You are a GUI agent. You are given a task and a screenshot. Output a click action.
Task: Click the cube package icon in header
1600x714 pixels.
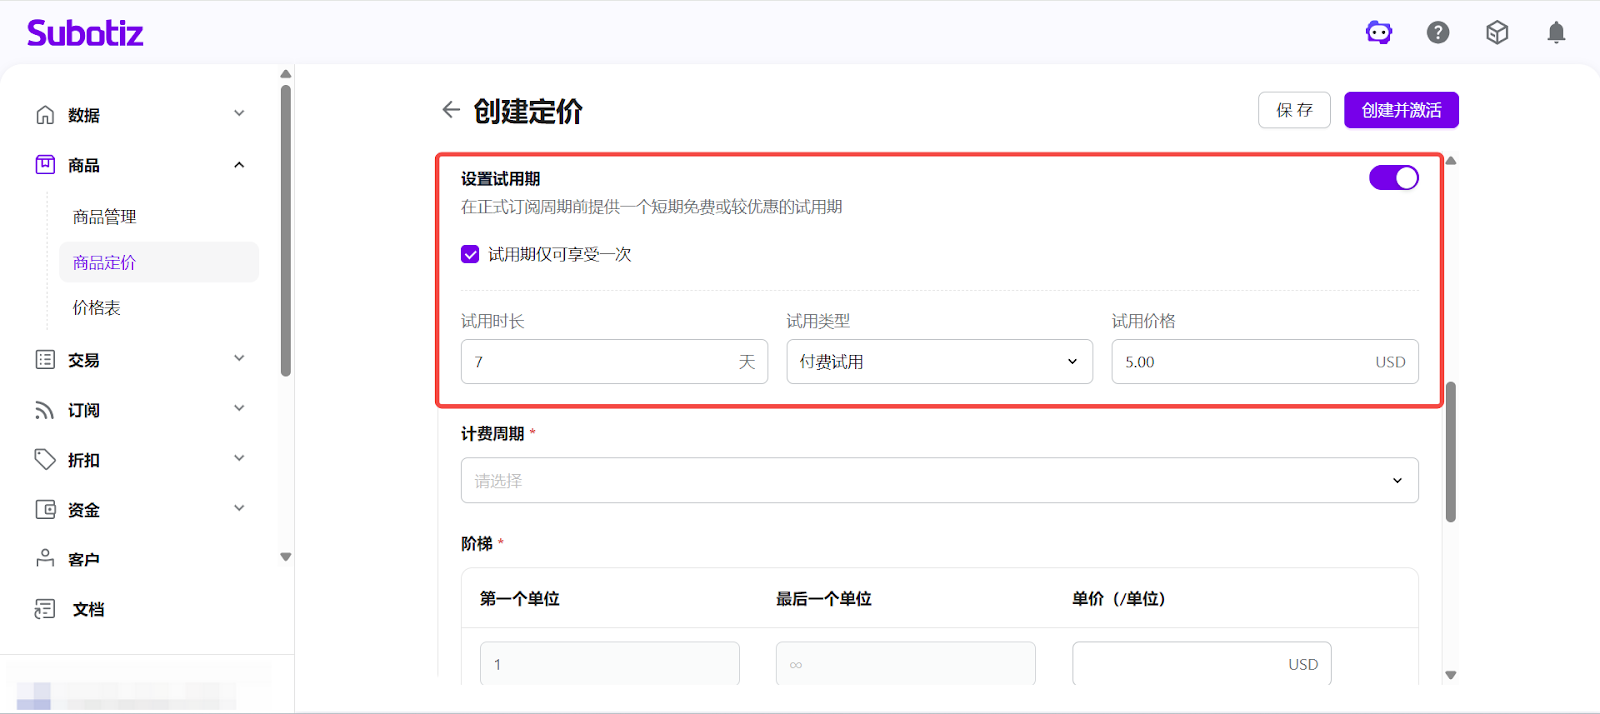click(1497, 33)
